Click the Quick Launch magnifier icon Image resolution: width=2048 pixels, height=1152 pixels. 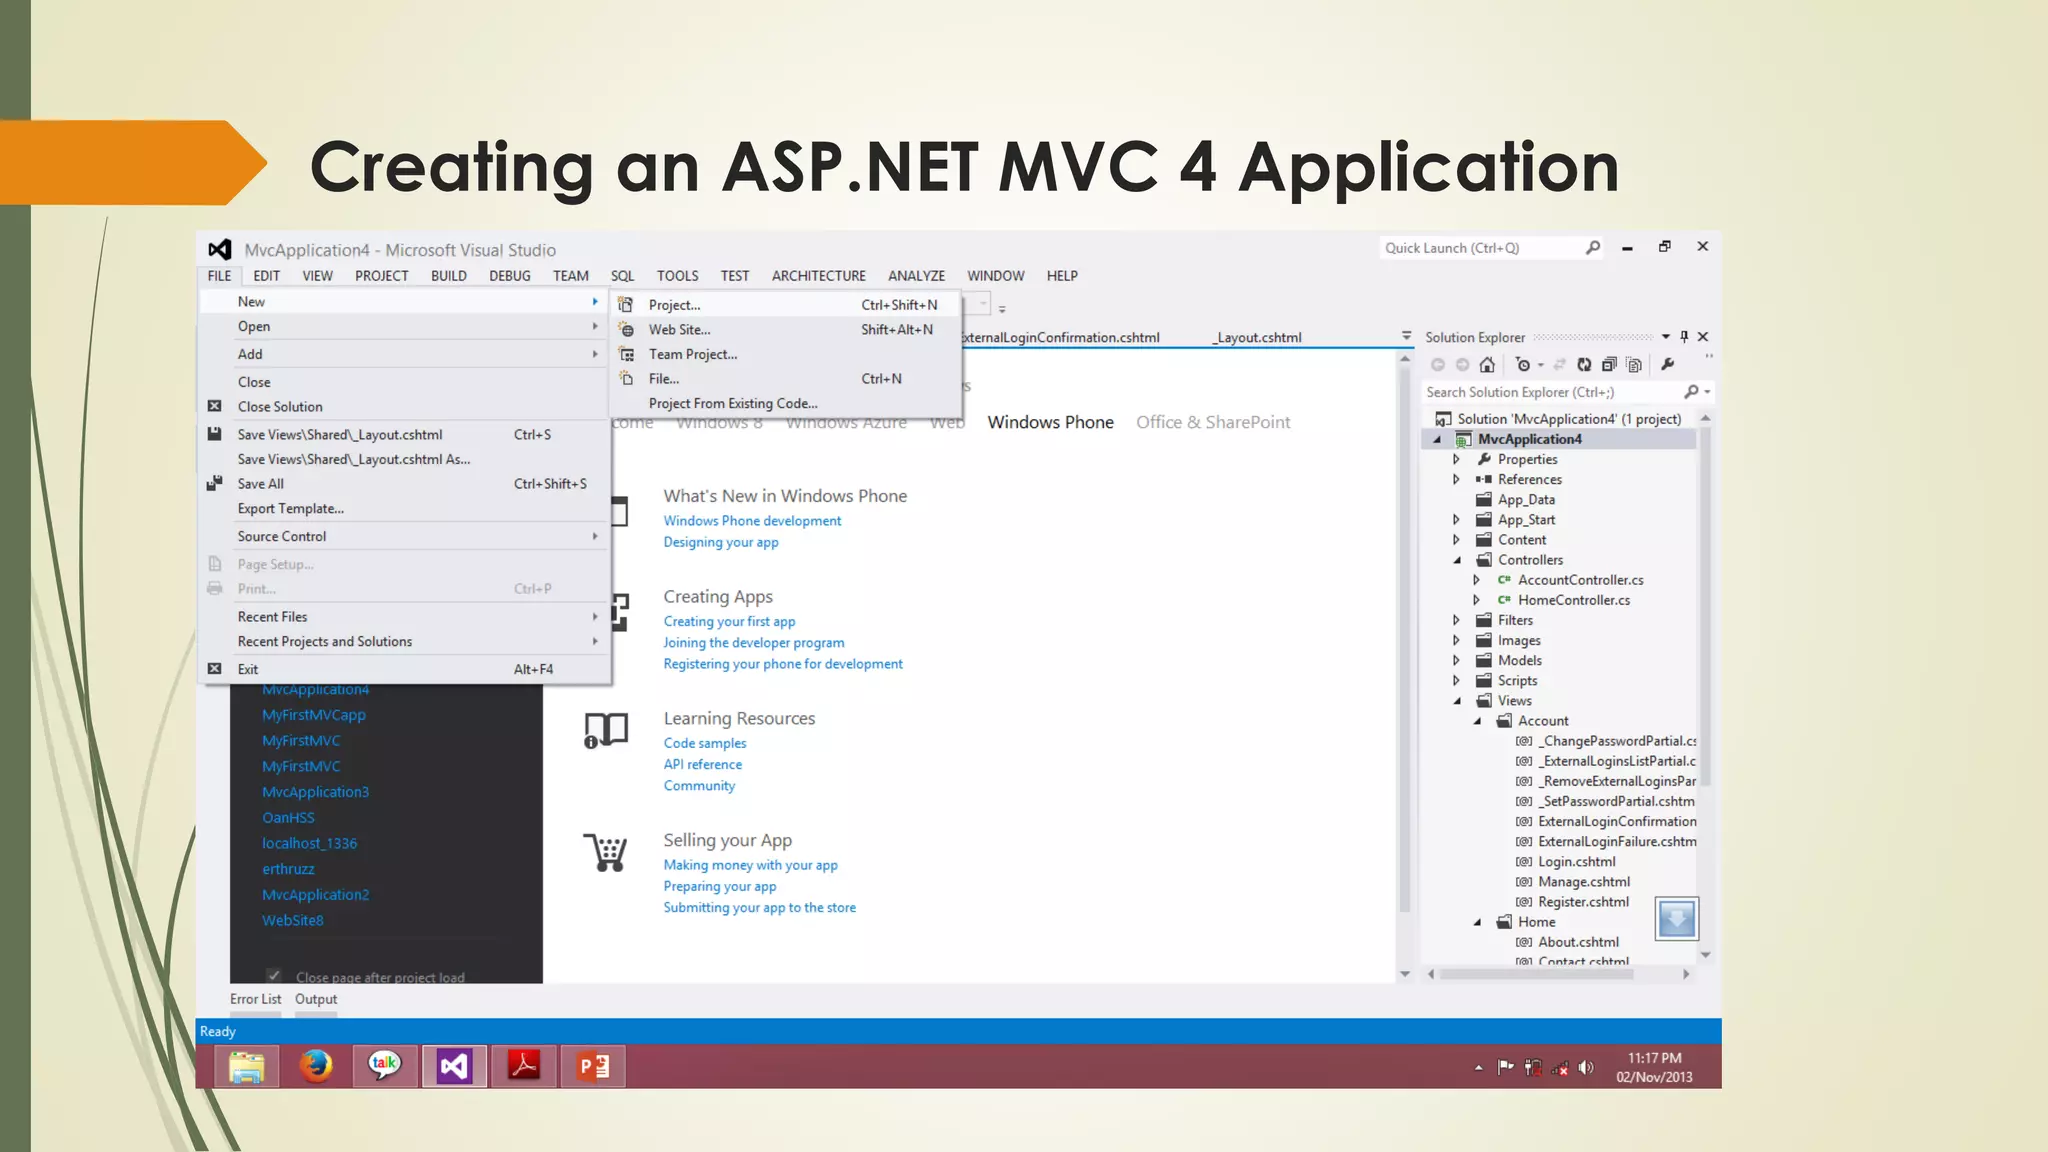point(1593,248)
